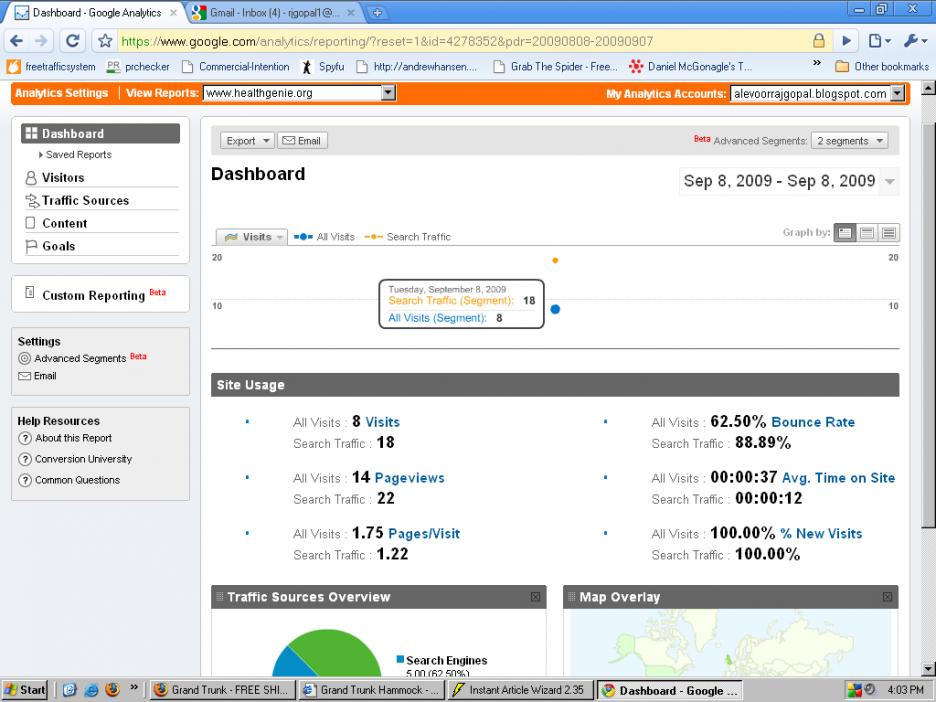Click the Bounce Rate metric link
Image resolution: width=936 pixels, height=702 pixels.
[x=813, y=422]
